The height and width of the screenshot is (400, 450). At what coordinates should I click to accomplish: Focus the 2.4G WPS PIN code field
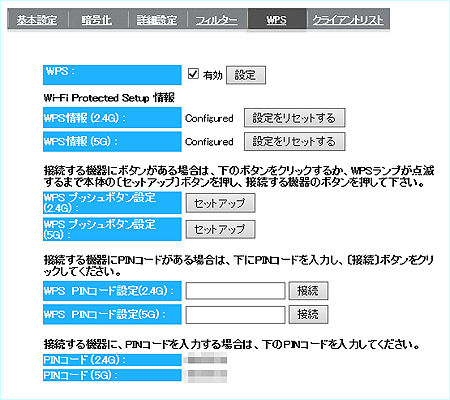[235, 291]
